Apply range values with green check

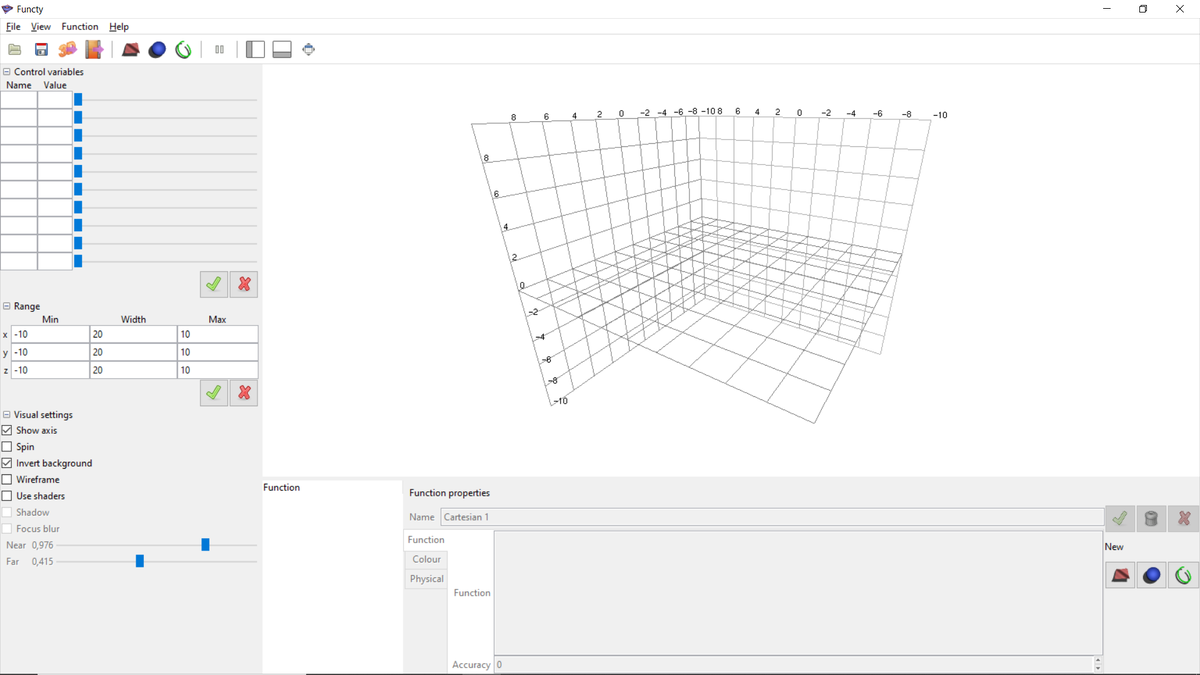point(214,393)
